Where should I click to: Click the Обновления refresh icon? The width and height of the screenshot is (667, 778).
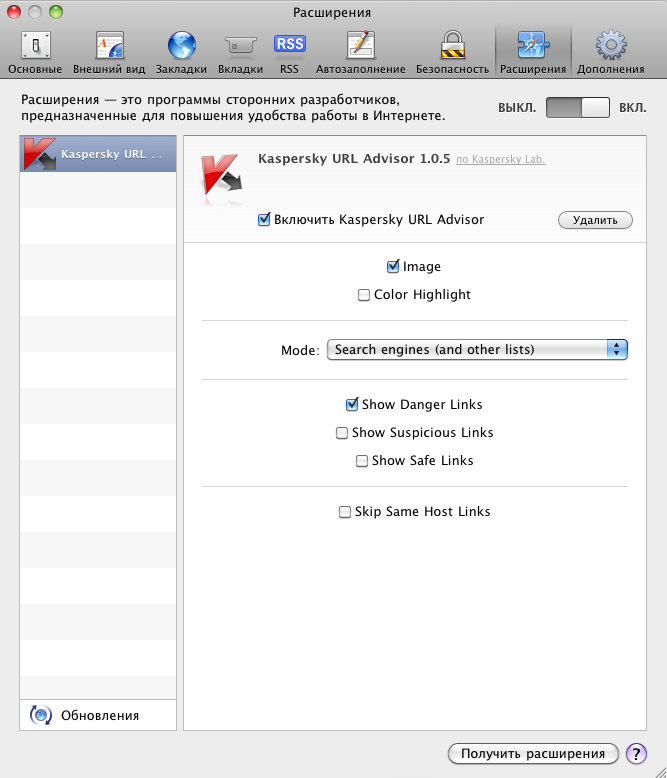(x=41, y=715)
